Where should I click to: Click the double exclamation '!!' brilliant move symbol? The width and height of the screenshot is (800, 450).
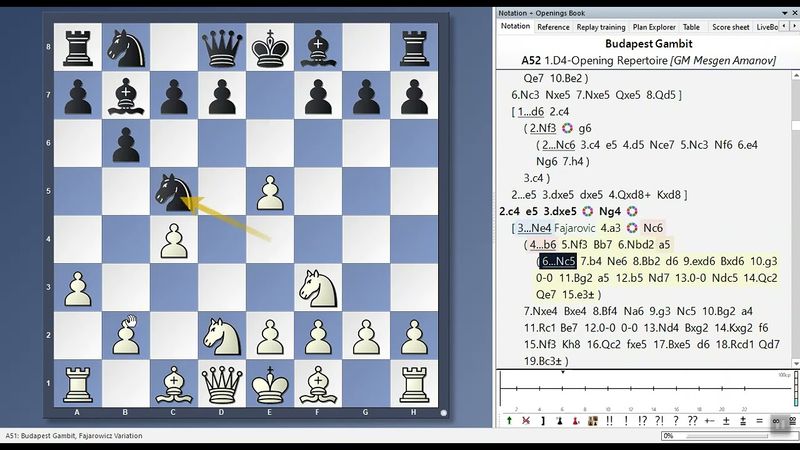tap(609, 421)
